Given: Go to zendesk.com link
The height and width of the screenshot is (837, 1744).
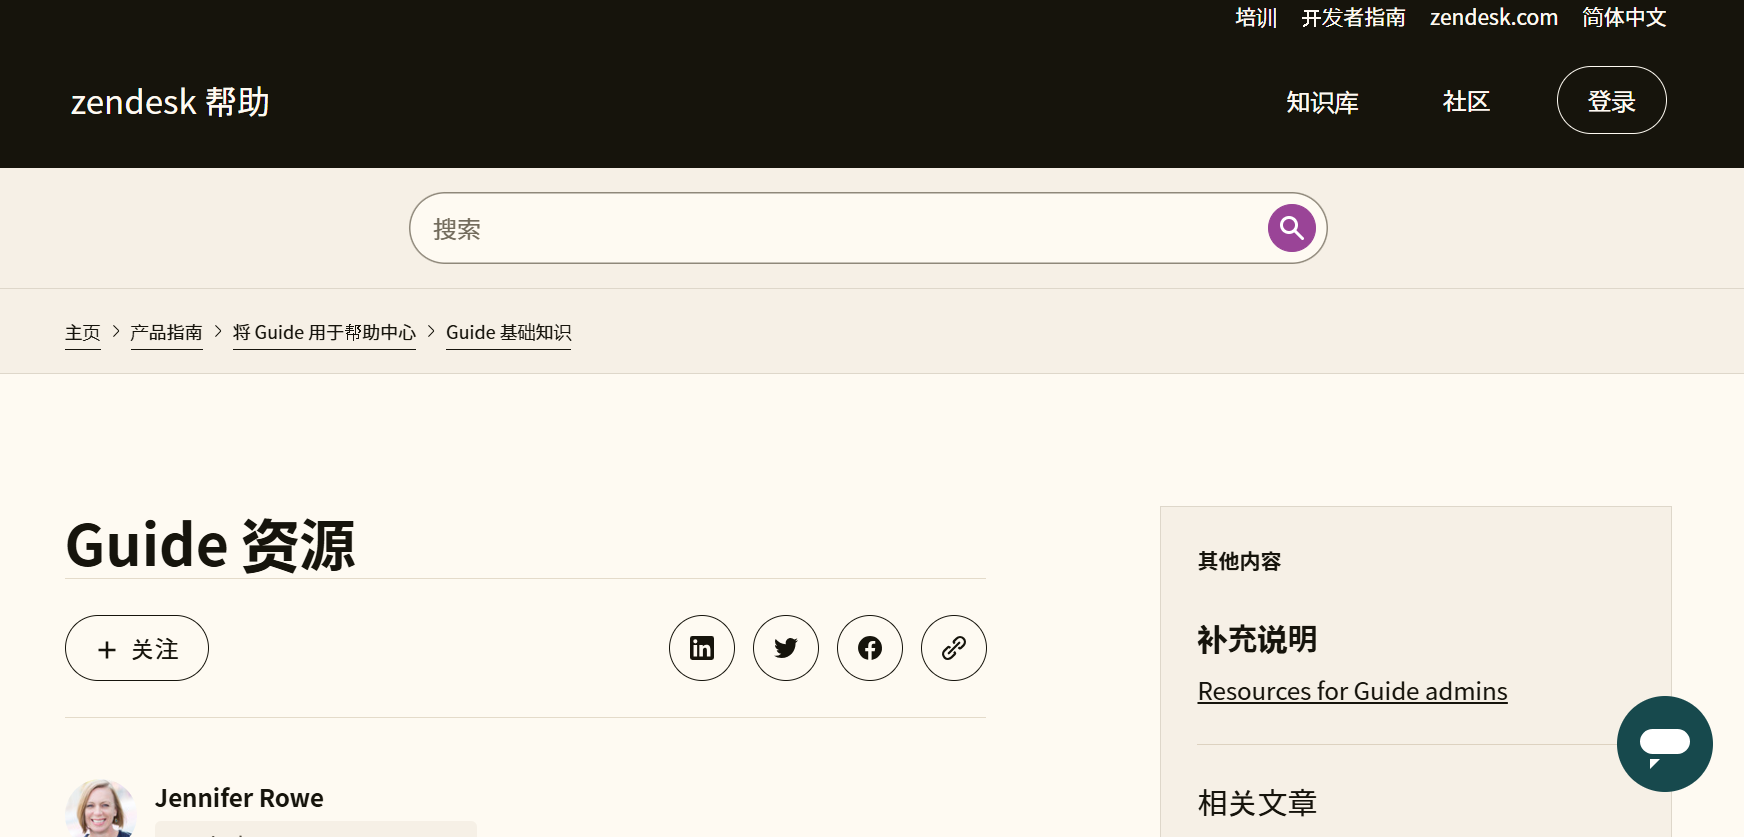Looking at the screenshot, I should pos(1494,18).
